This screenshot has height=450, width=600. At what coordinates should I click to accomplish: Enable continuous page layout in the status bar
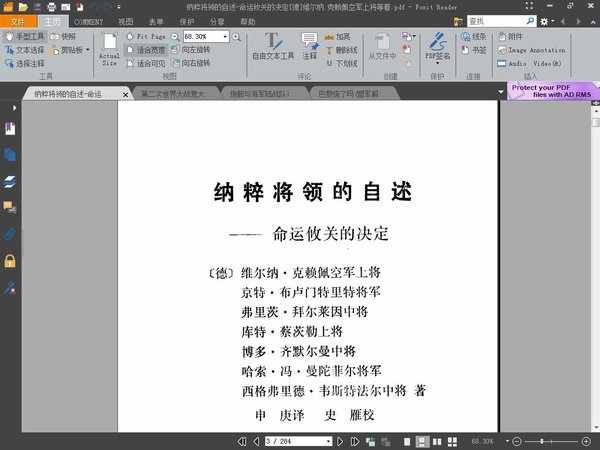click(x=422, y=442)
